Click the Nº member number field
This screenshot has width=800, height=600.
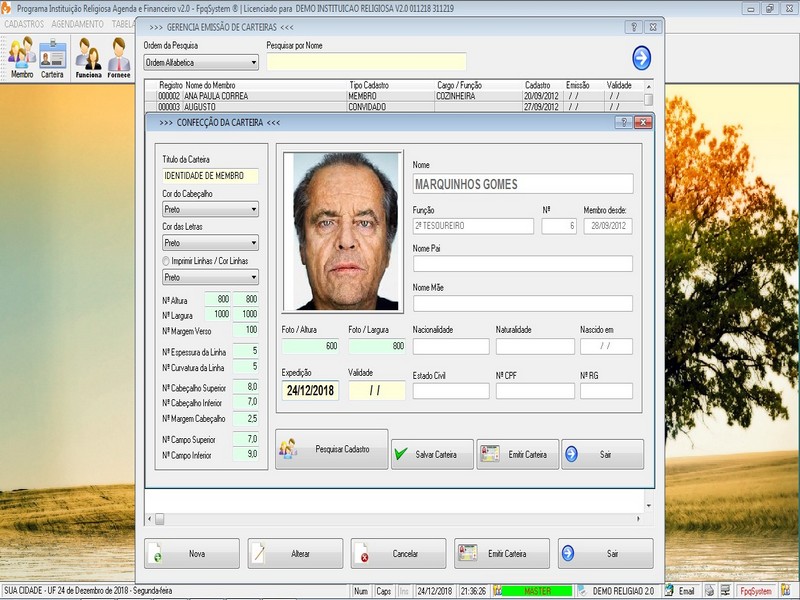click(x=559, y=226)
